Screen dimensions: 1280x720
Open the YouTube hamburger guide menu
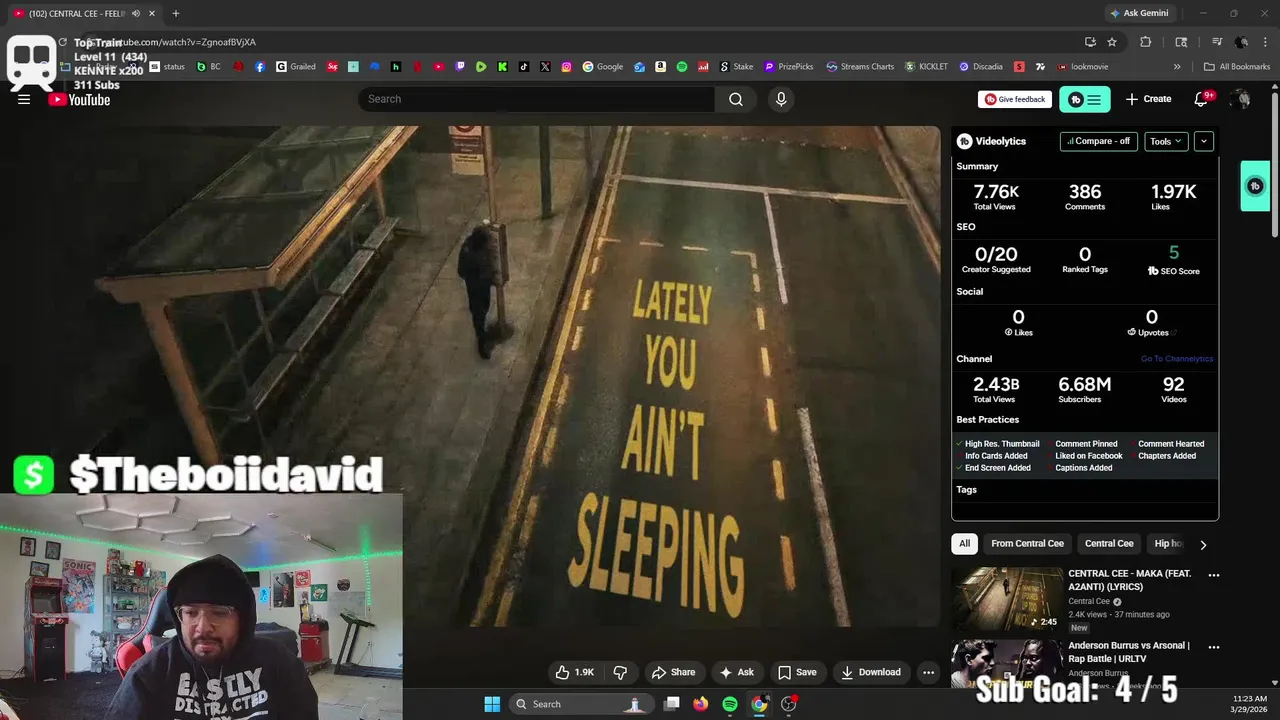(24, 99)
